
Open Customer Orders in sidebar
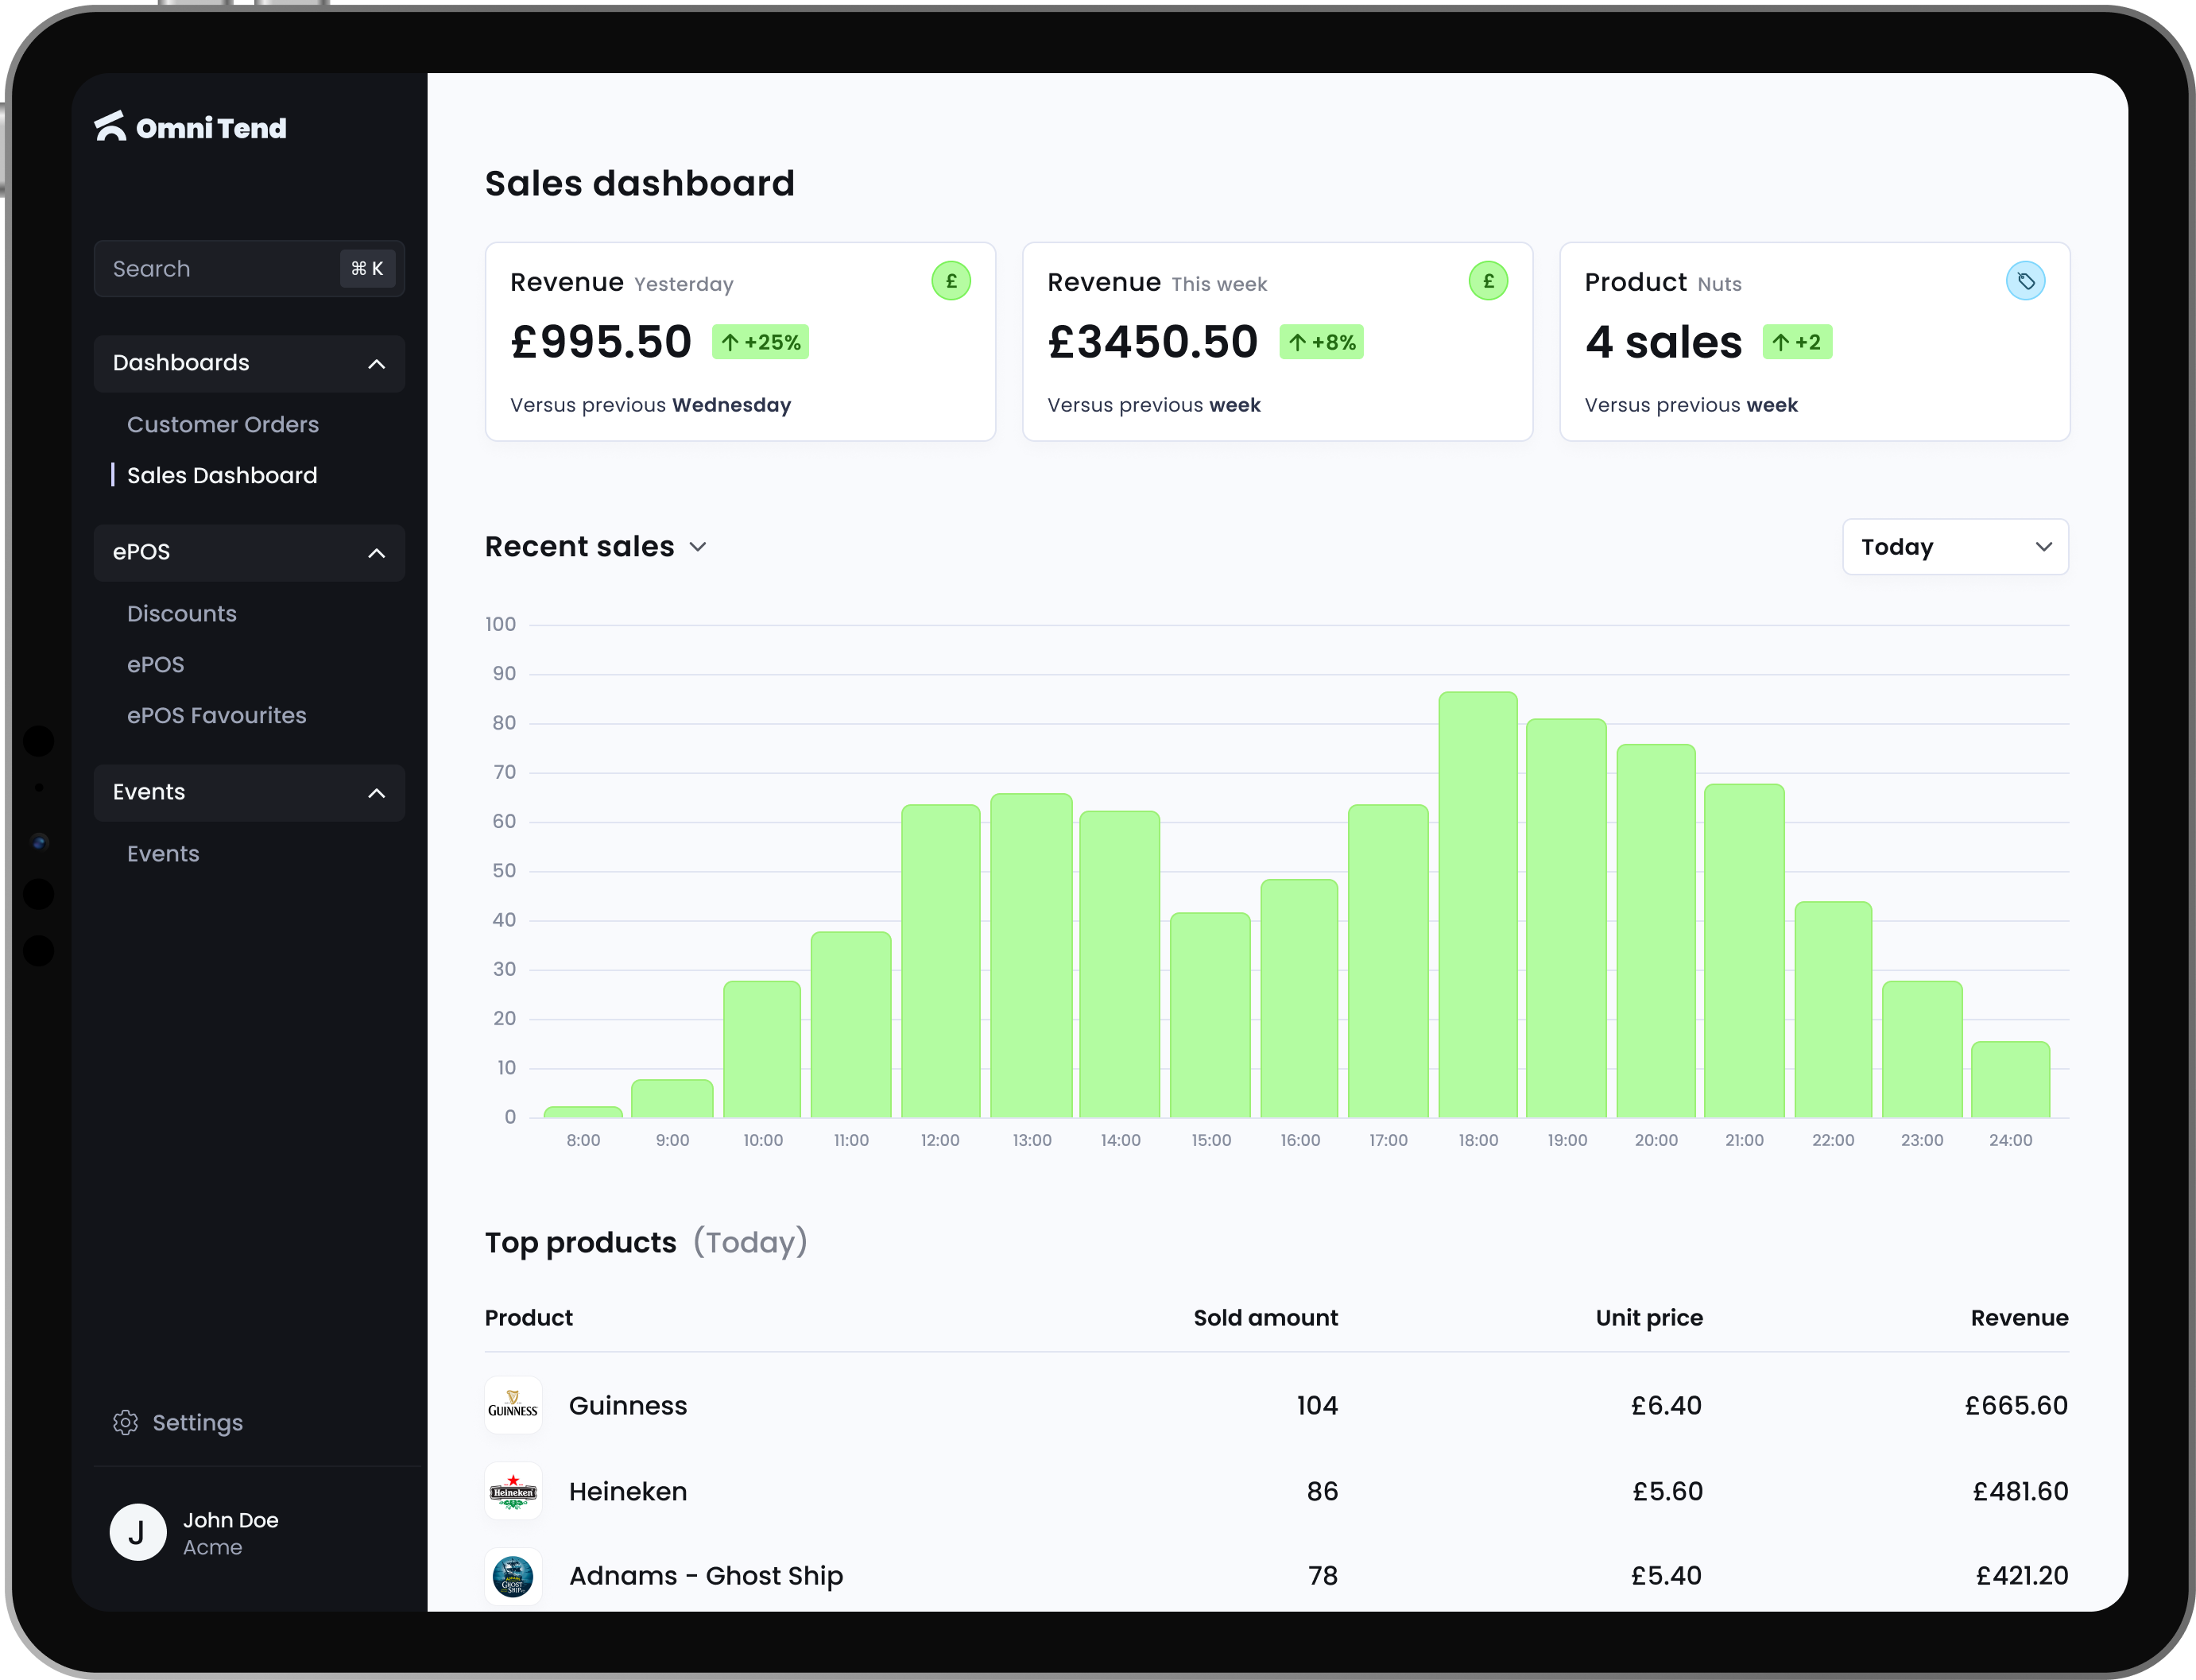222,425
